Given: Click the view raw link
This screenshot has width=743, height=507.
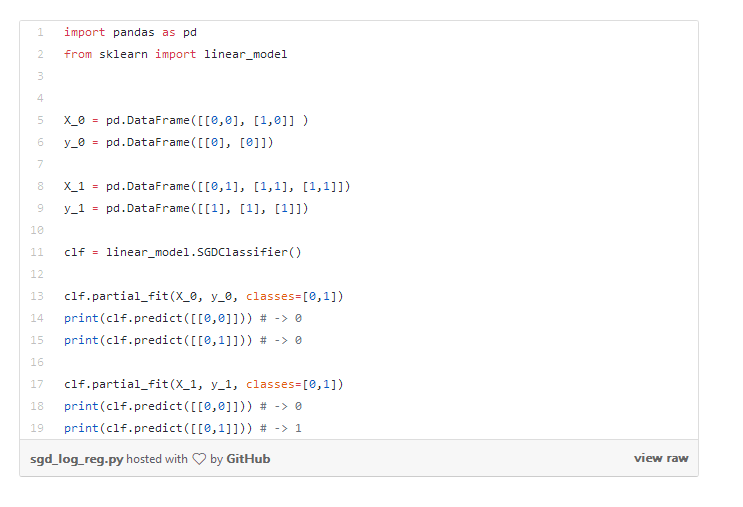Looking at the screenshot, I should tap(661, 458).
